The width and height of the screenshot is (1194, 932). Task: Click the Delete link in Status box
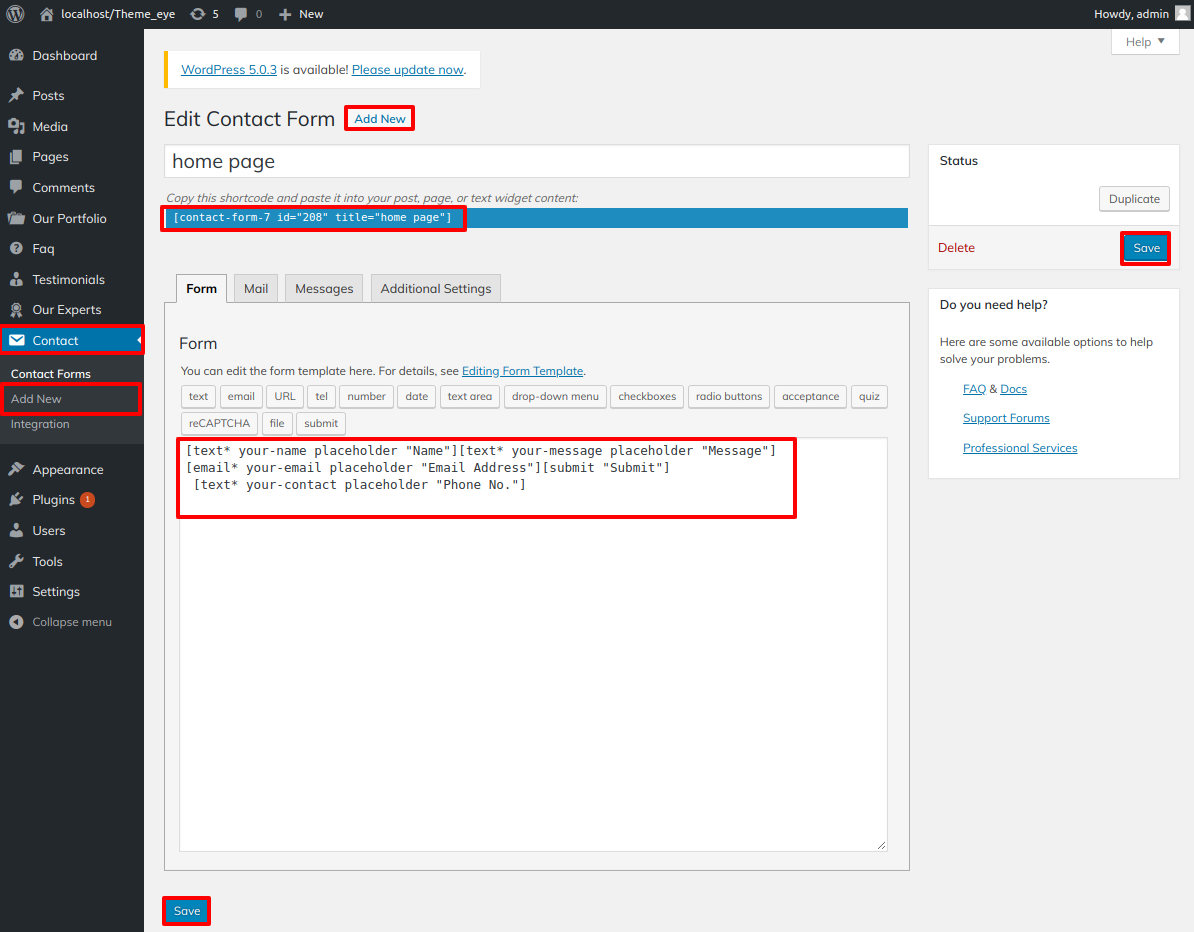(x=956, y=248)
